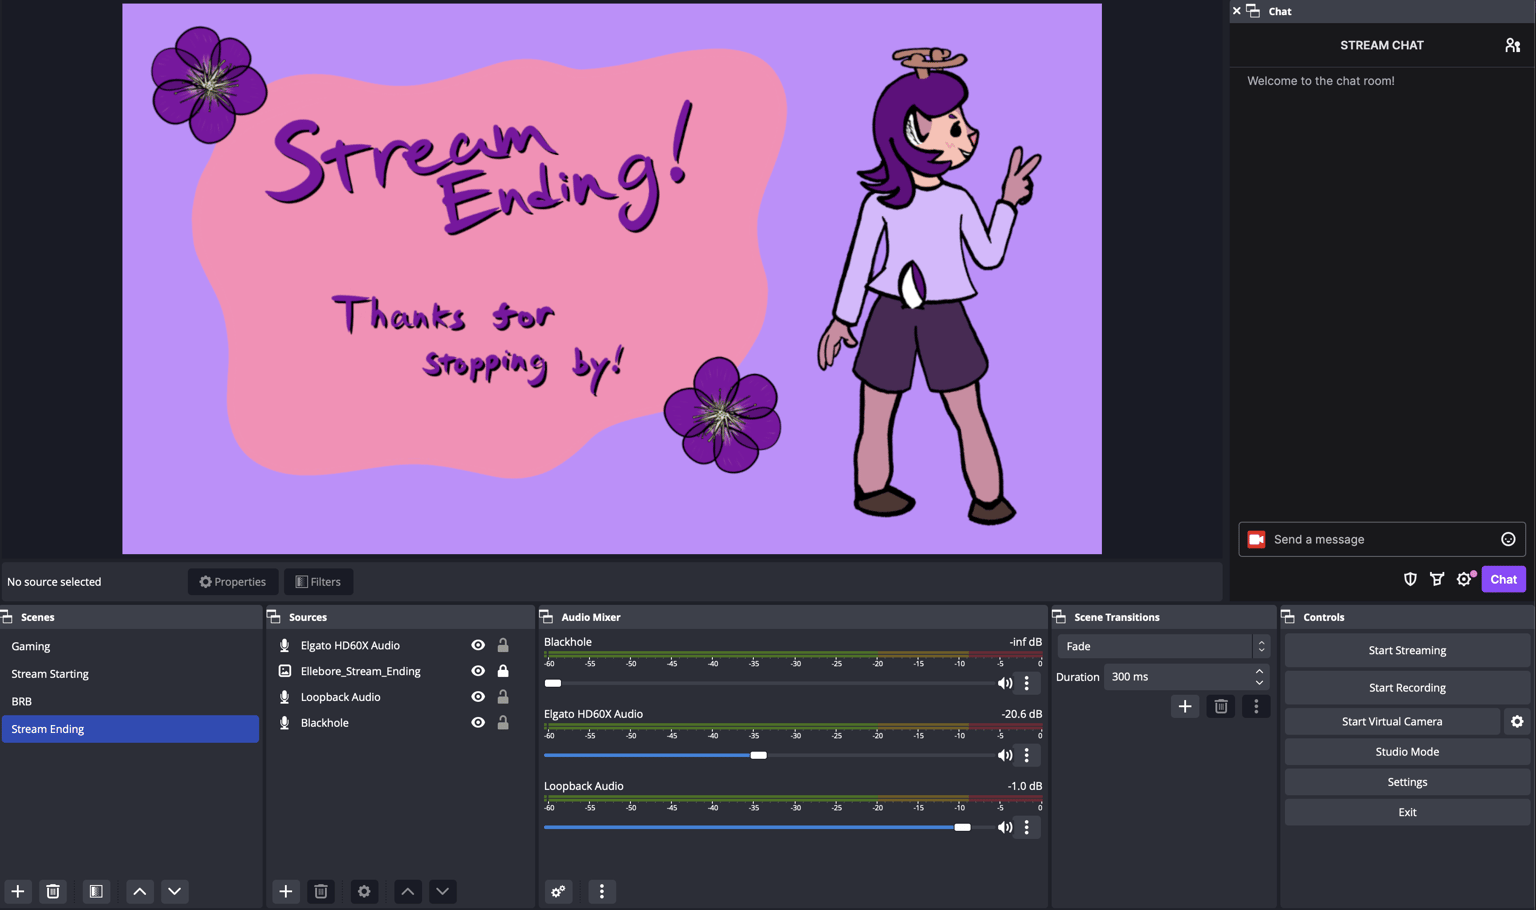The image size is (1536, 910).
Task: Move scene down in Scenes toolbar
Action: coord(175,891)
